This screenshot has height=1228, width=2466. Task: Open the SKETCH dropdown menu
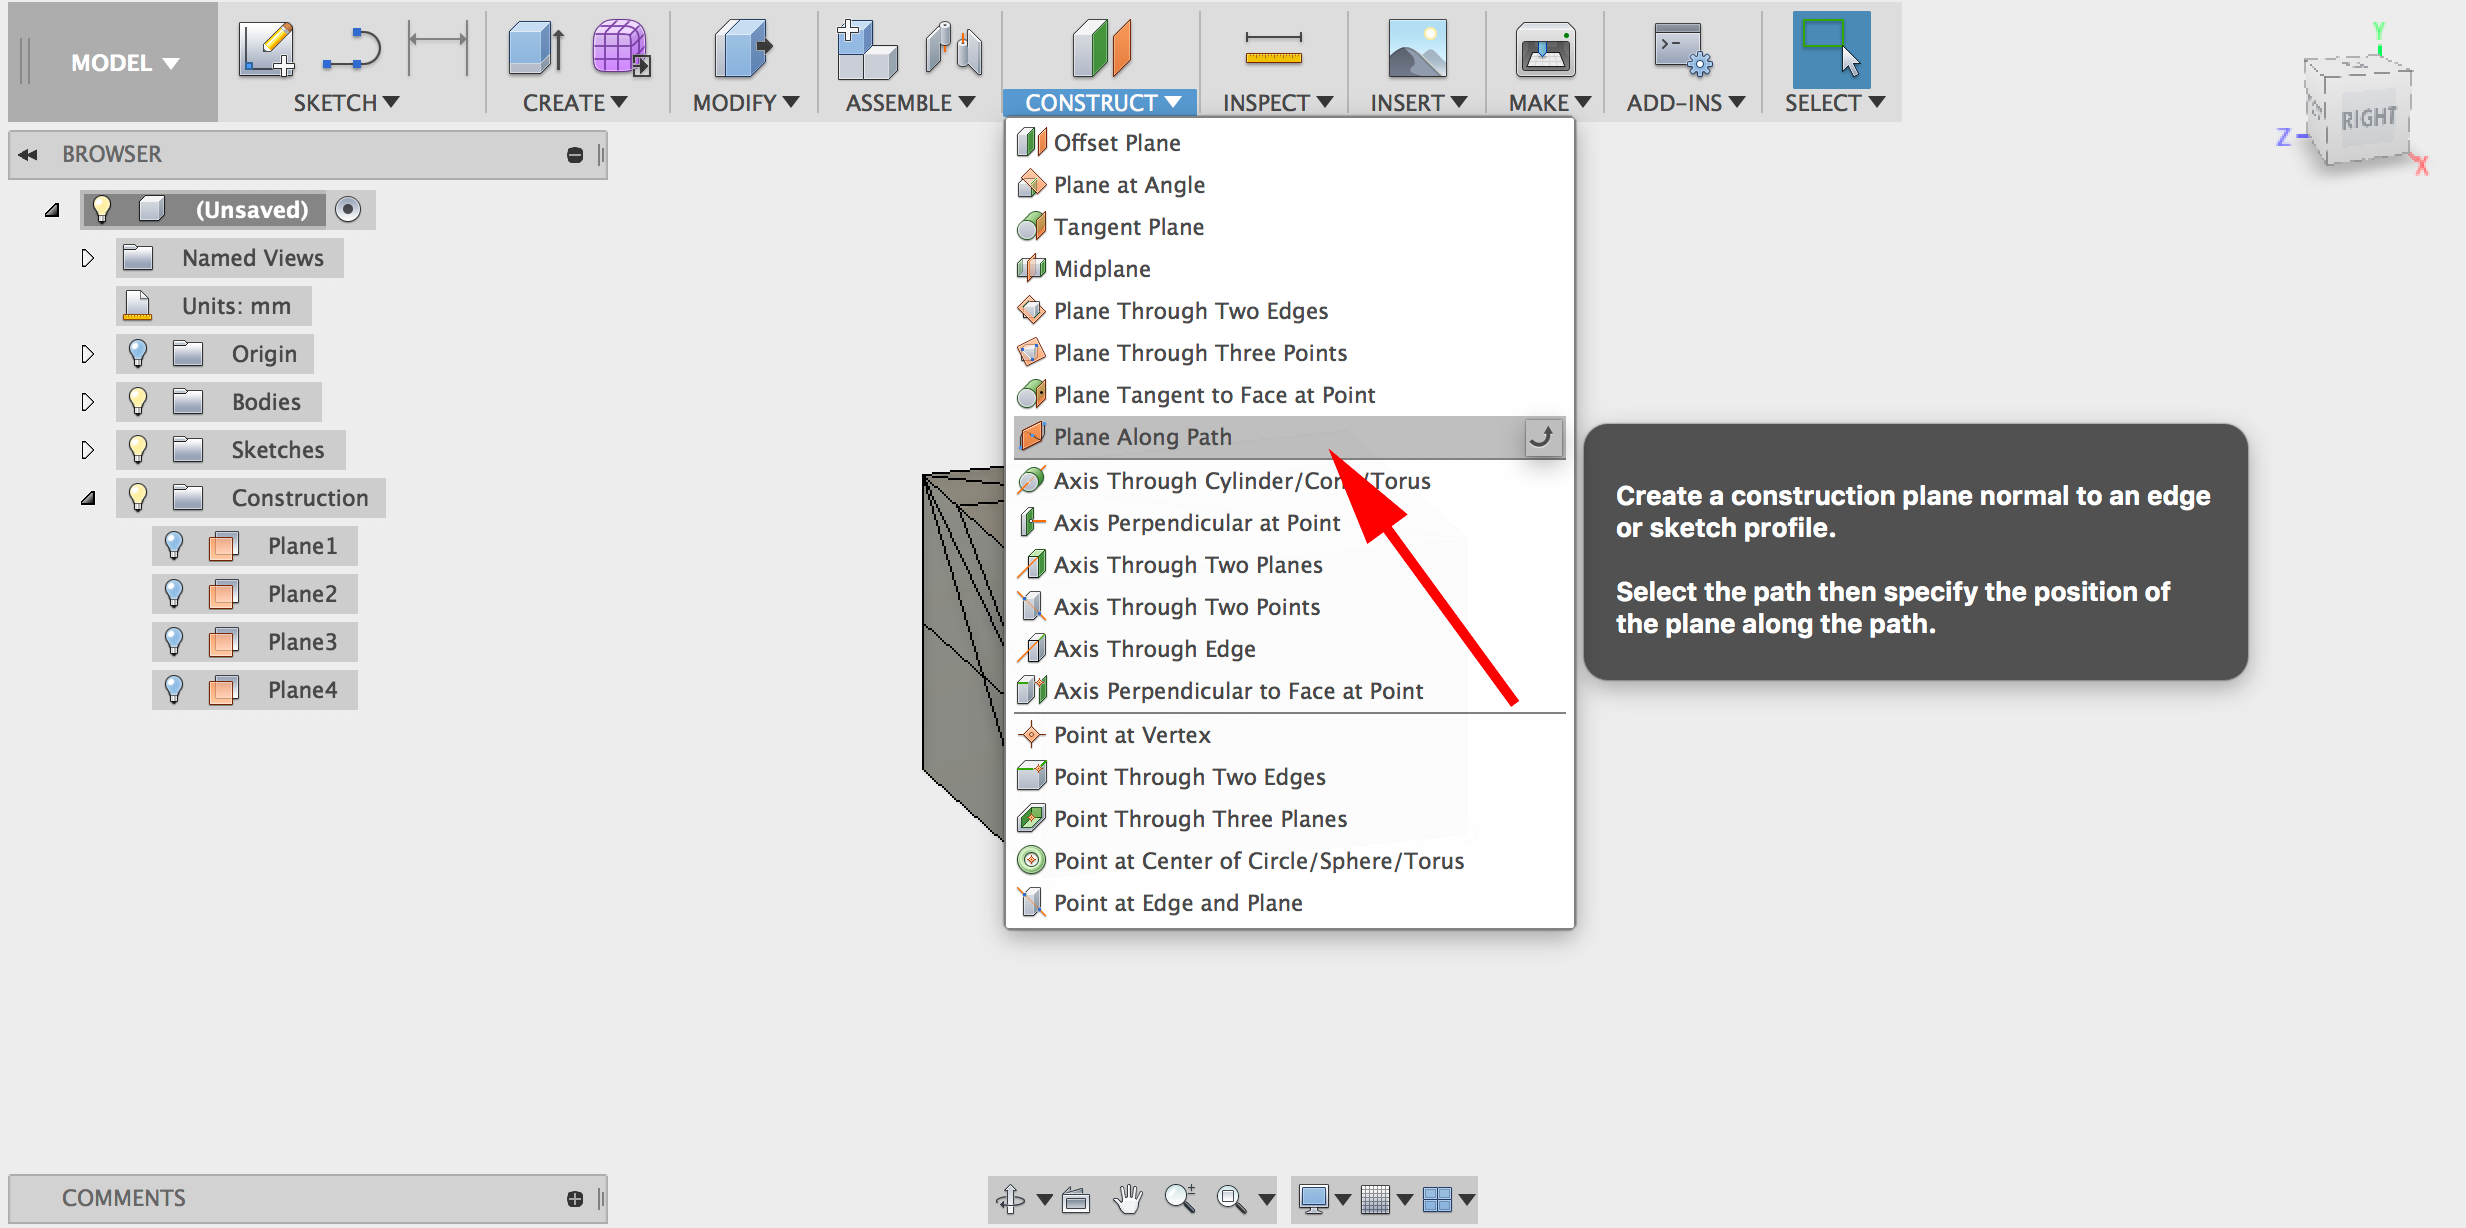(346, 103)
